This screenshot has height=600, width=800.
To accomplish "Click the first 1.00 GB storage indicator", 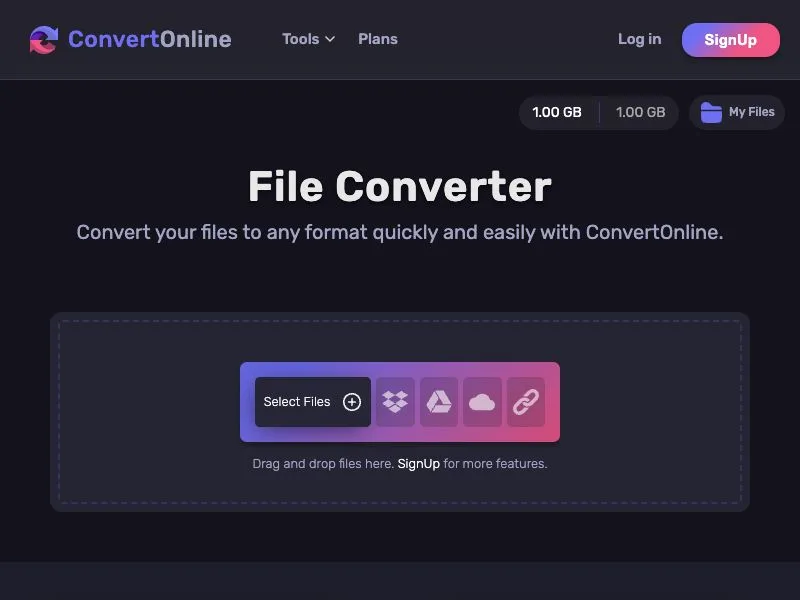I will pos(557,112).
